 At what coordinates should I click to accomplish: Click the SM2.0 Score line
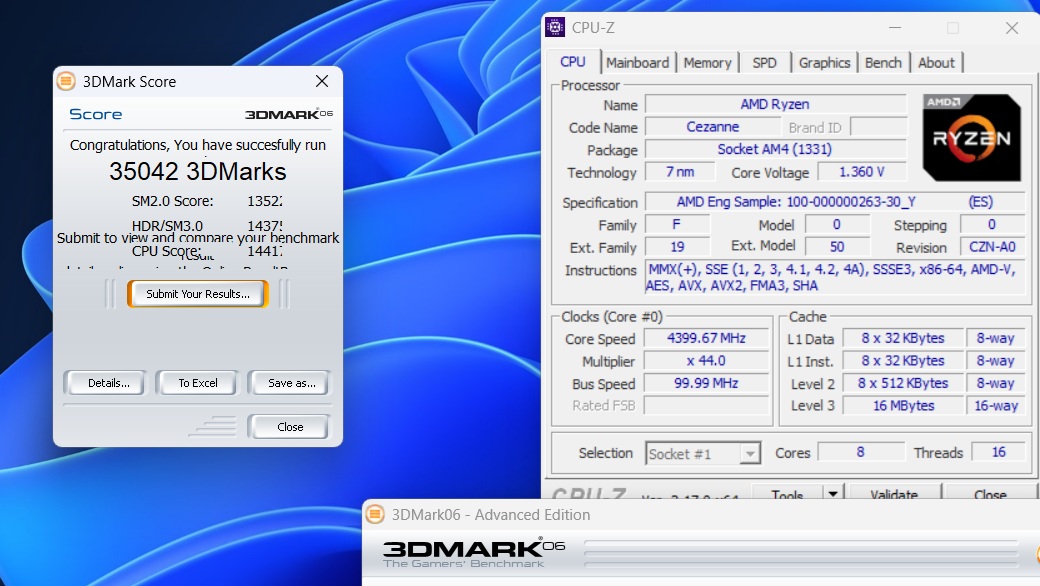tap(207, 201)
